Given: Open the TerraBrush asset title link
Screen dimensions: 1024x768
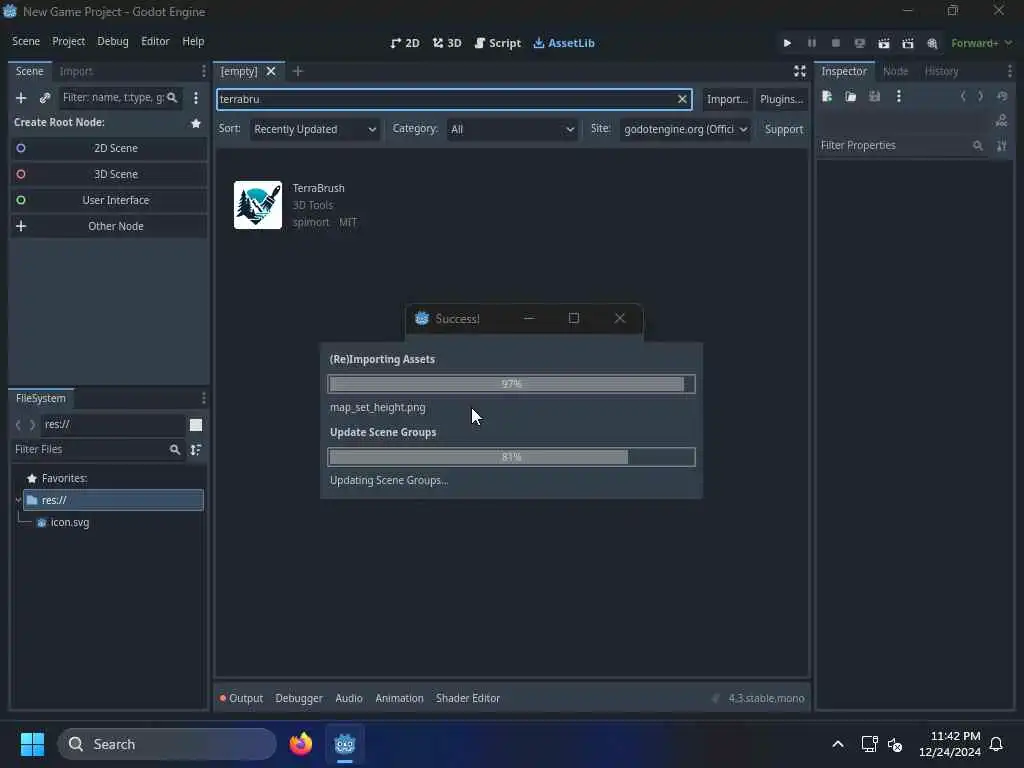Looking at the screenshot, I should (x=319, y=188).
